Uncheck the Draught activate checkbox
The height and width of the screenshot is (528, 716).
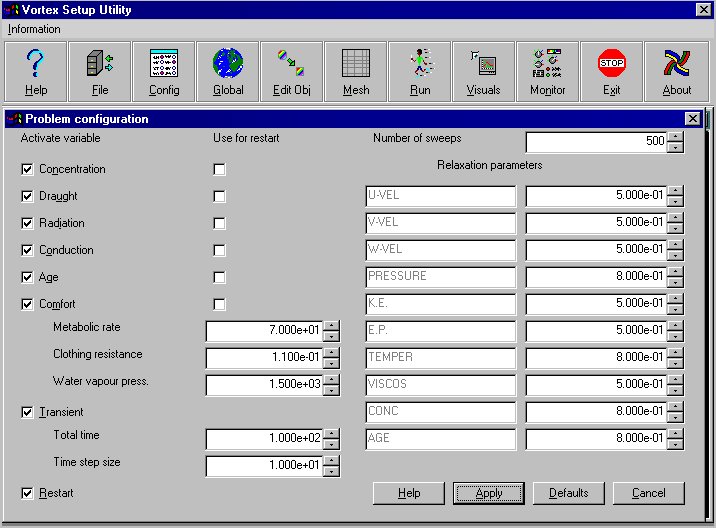click(27, 196)
